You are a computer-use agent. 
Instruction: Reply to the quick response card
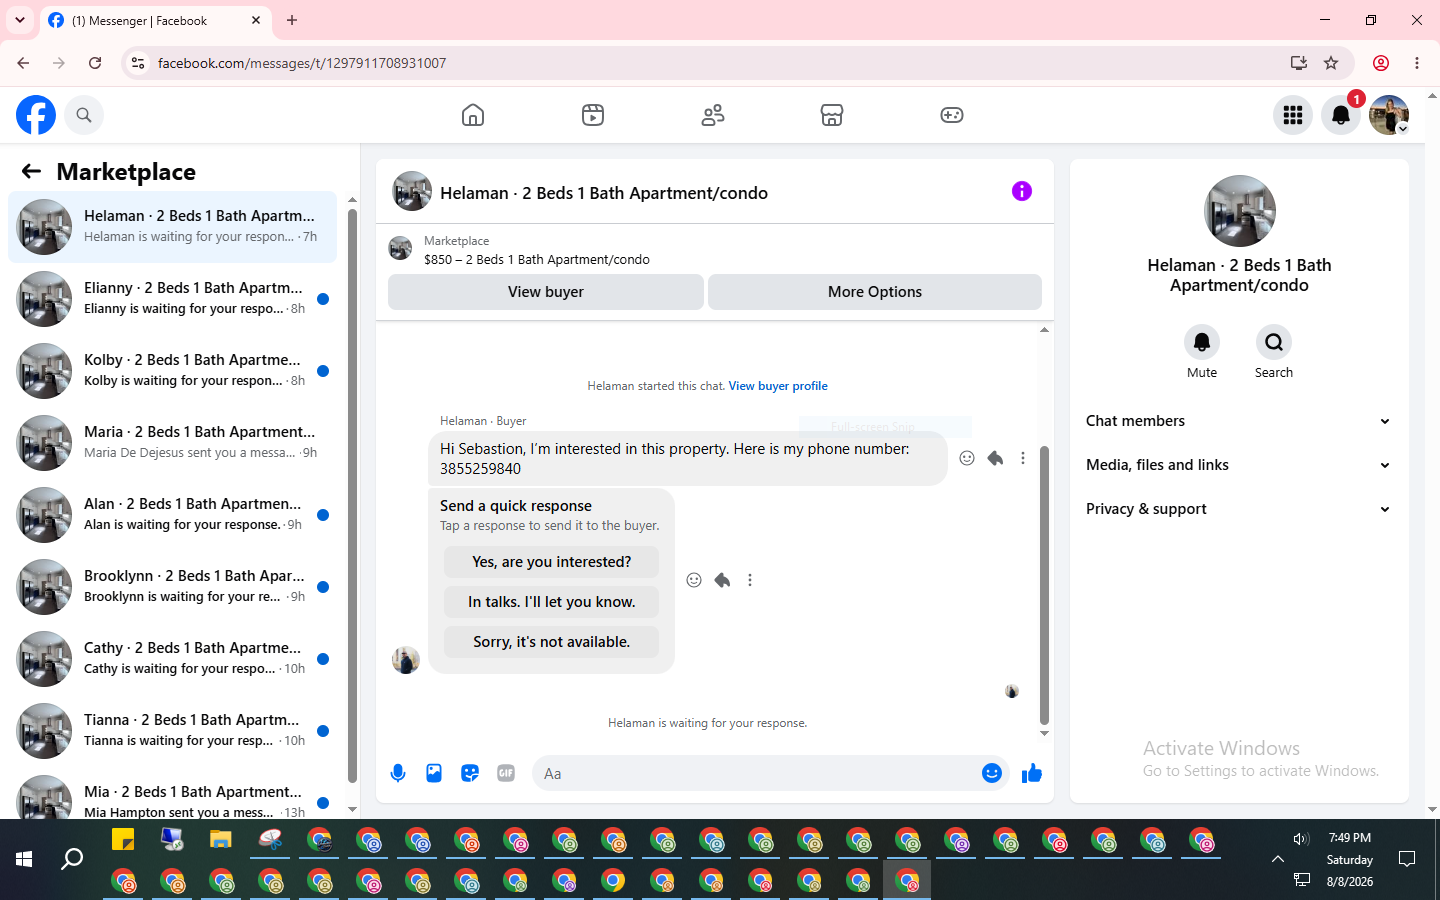[x=722, y=580]
